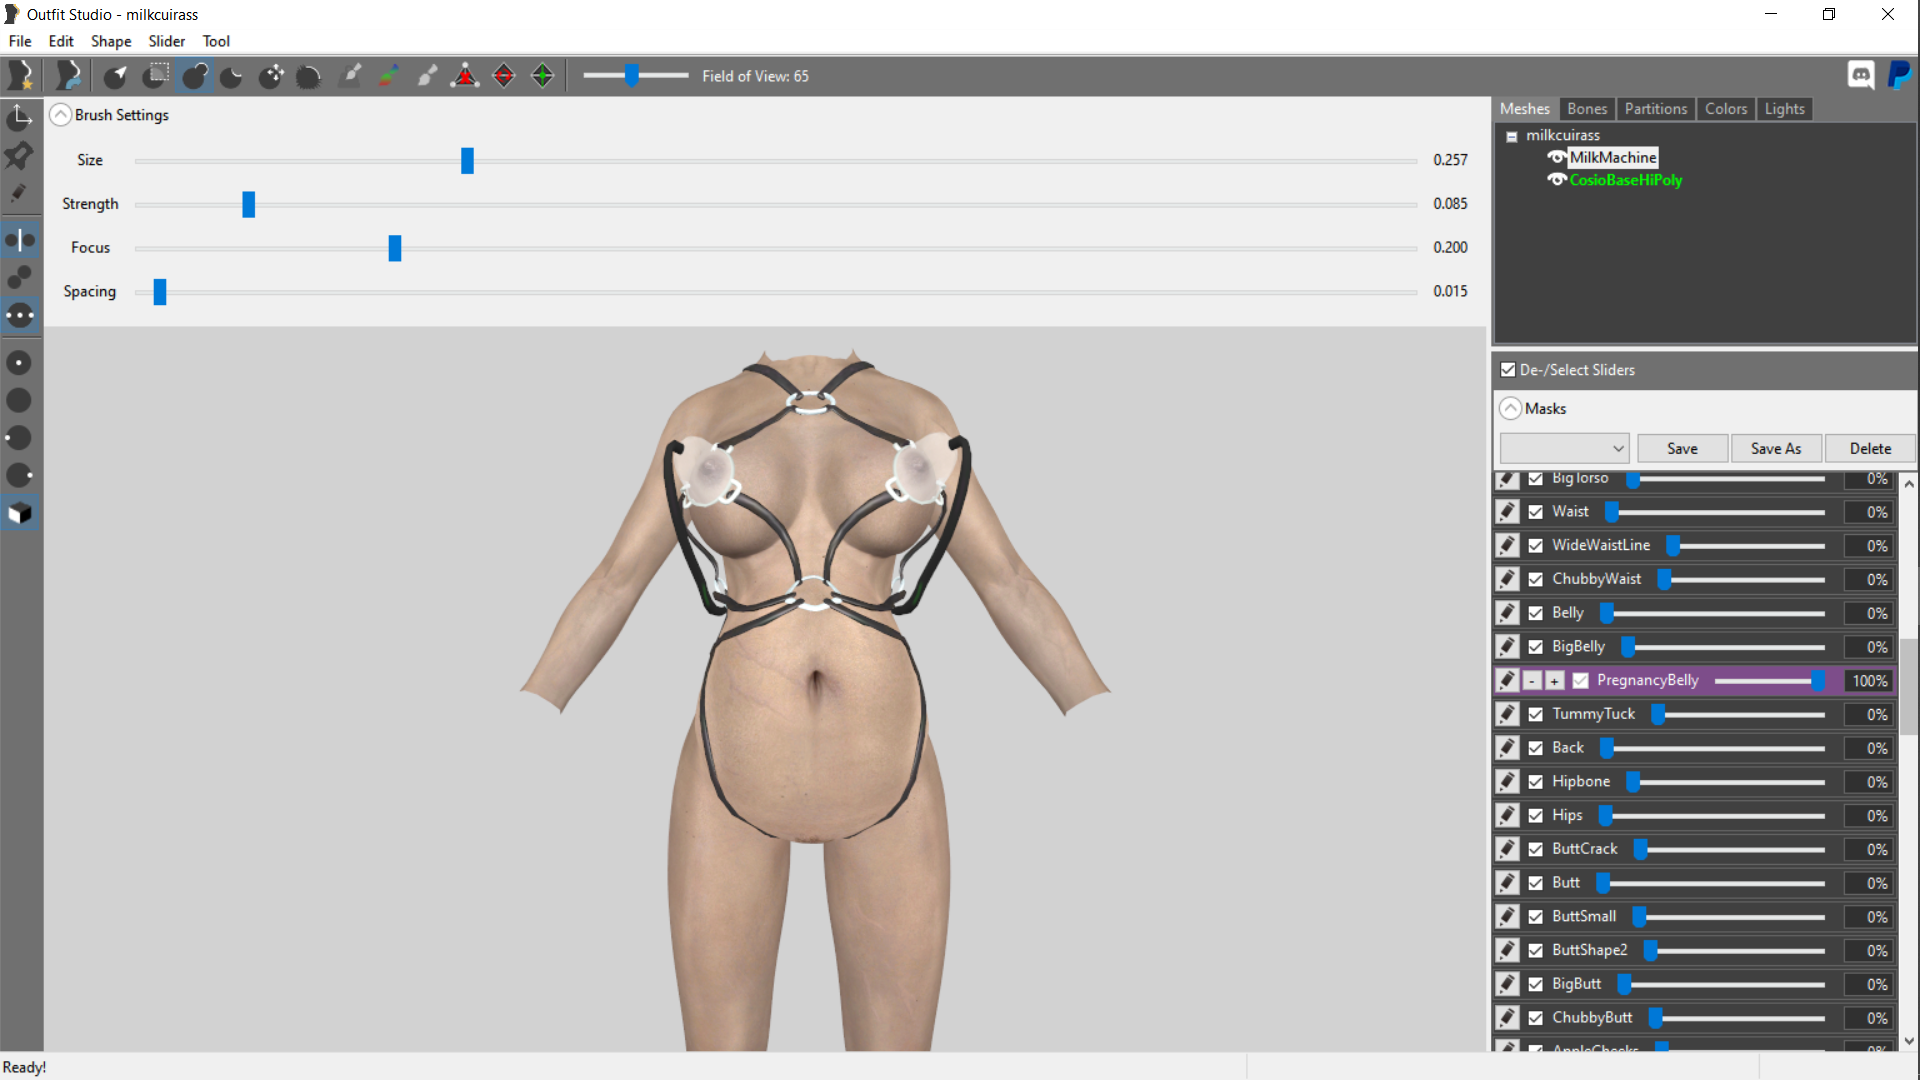Click the Load Reference icon in the toolbar

tap(68, 76)
